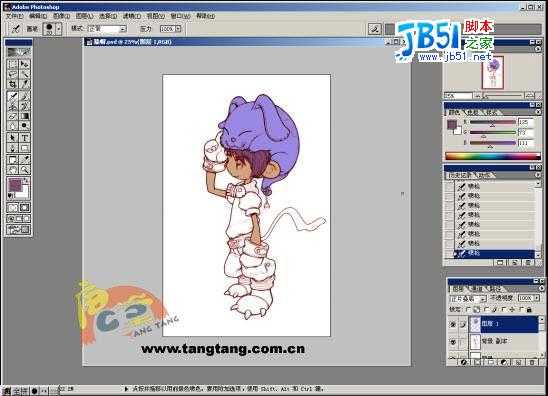
Task: Select the Rectangular Marquee tool
Action: coord(13,64)
